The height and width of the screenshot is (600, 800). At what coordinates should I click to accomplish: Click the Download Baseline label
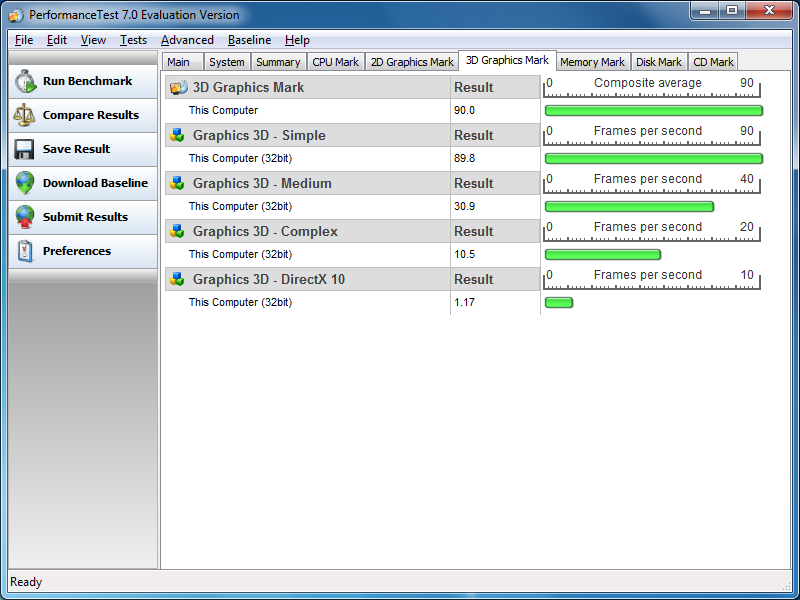(x=95, y=183)
